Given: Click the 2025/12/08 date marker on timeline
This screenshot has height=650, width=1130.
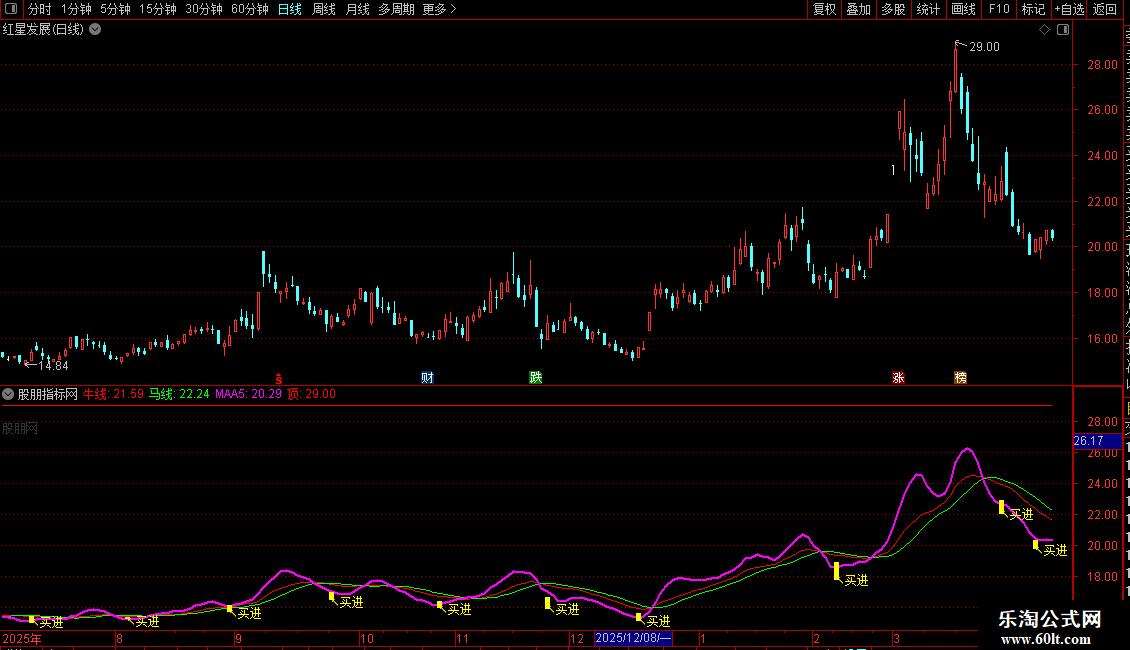Looking at the screenshot, I should coord(633,638).
